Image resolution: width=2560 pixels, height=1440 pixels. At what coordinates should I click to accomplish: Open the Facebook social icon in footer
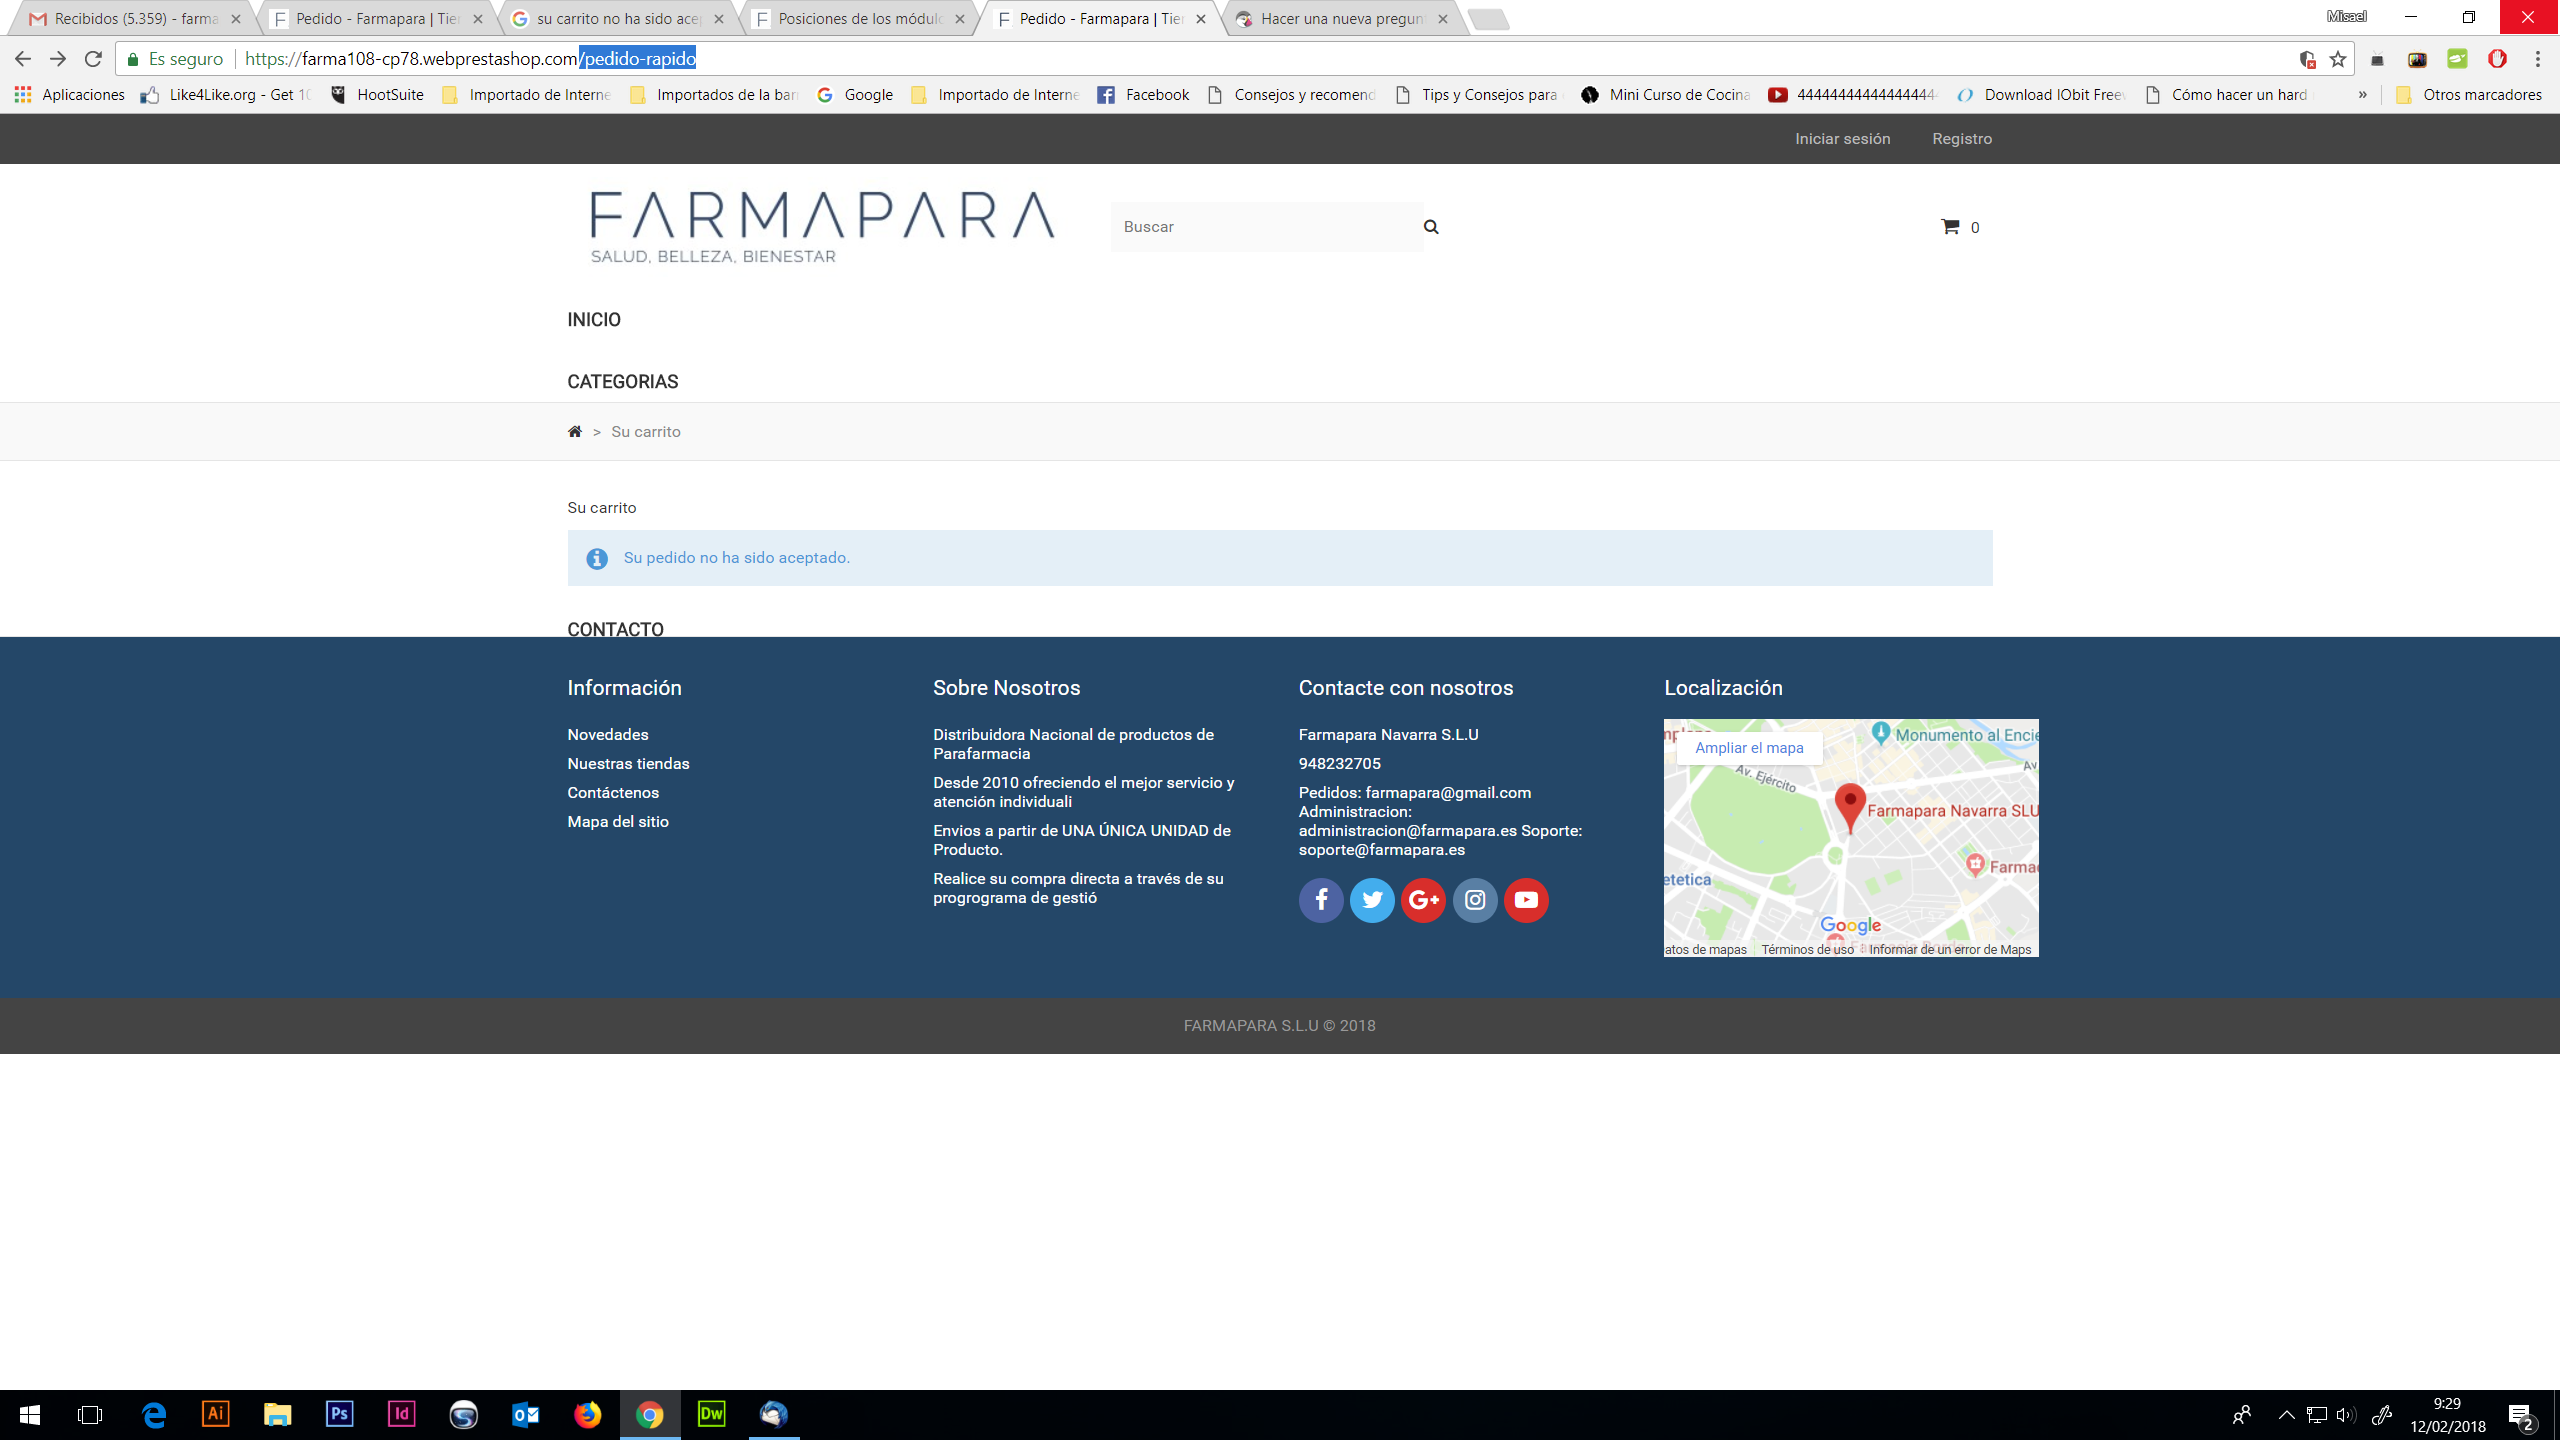pyautogui.click(x=1321, y=900)
